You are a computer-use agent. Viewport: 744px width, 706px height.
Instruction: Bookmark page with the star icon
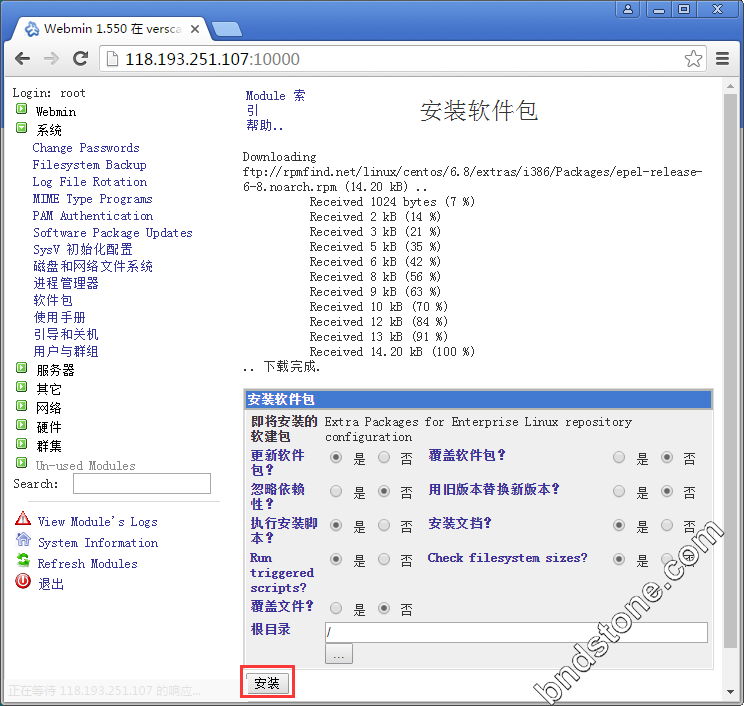point(693,59)
